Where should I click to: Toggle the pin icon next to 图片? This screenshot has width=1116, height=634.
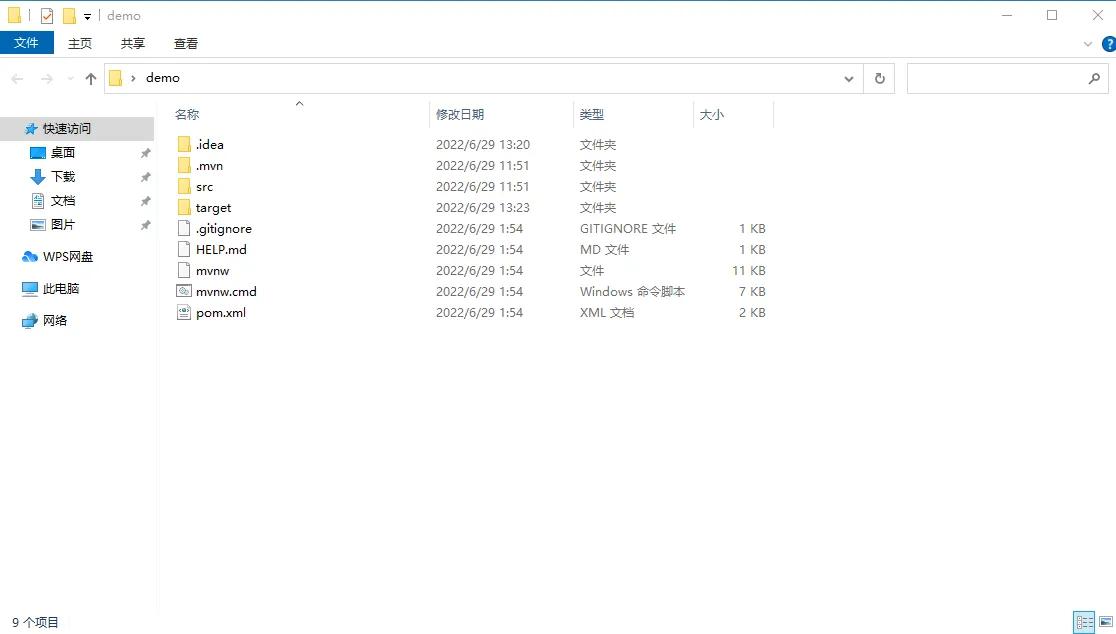coord(146,224)
